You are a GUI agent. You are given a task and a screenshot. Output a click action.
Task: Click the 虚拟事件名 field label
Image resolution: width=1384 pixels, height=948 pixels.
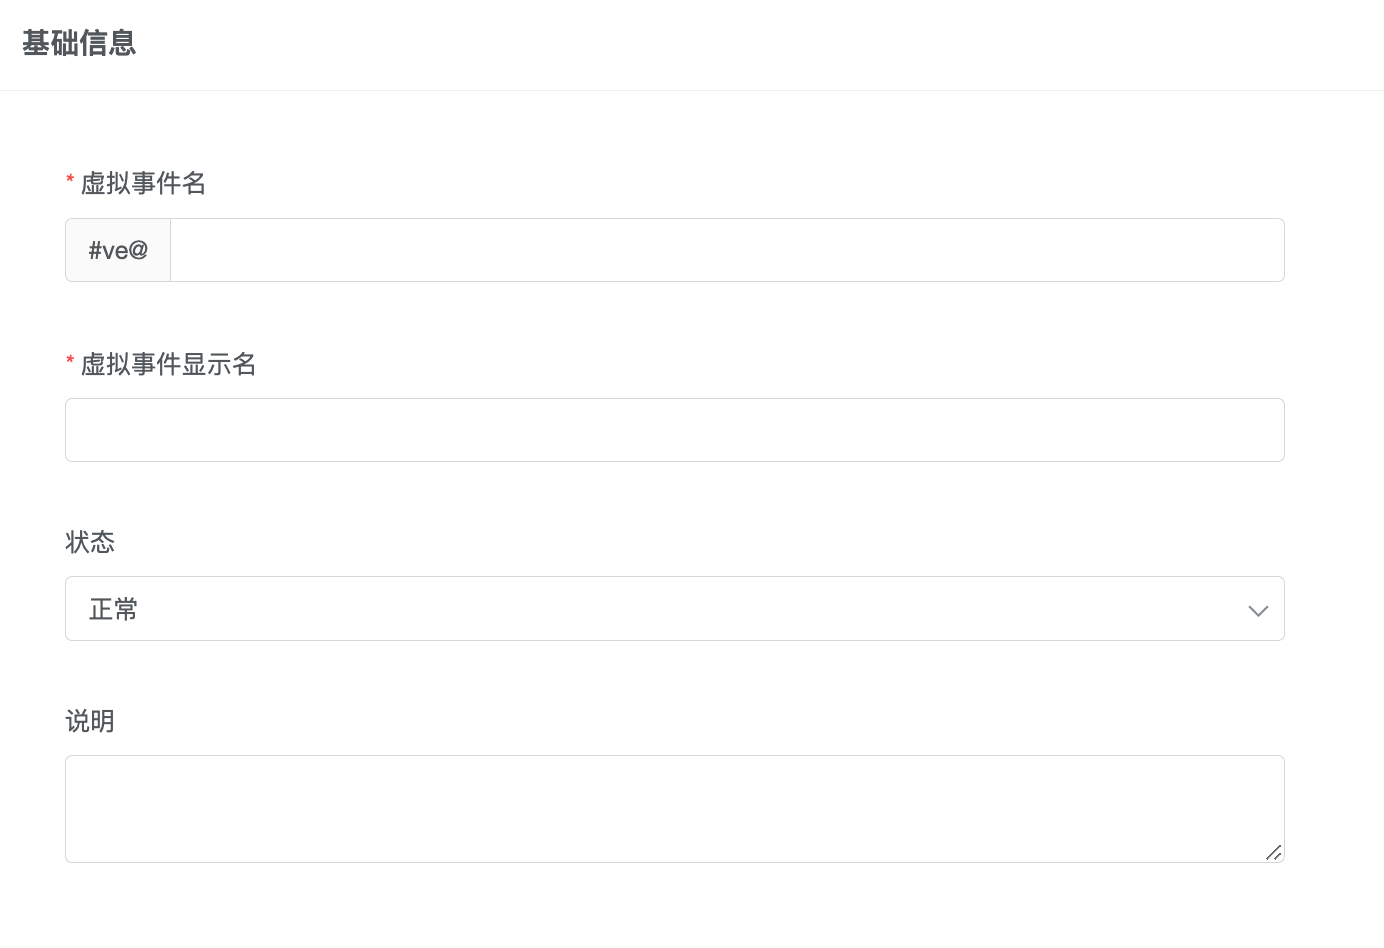143,183
